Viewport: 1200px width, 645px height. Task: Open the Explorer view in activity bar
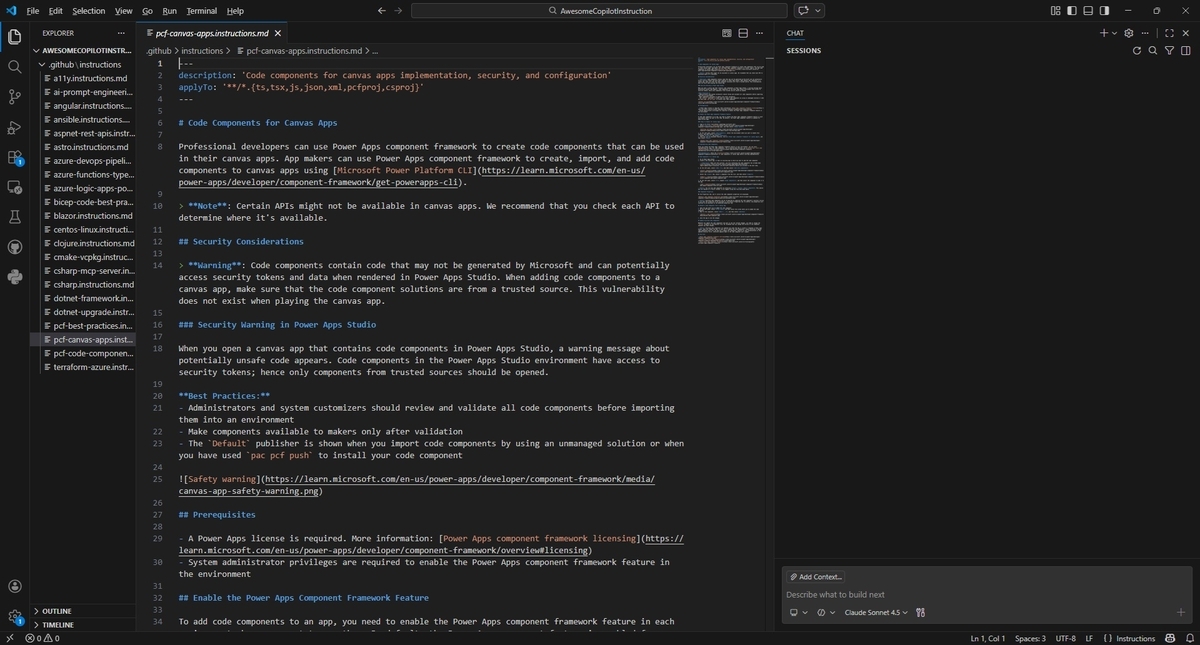pyautogui.click(x=14, y=37)
